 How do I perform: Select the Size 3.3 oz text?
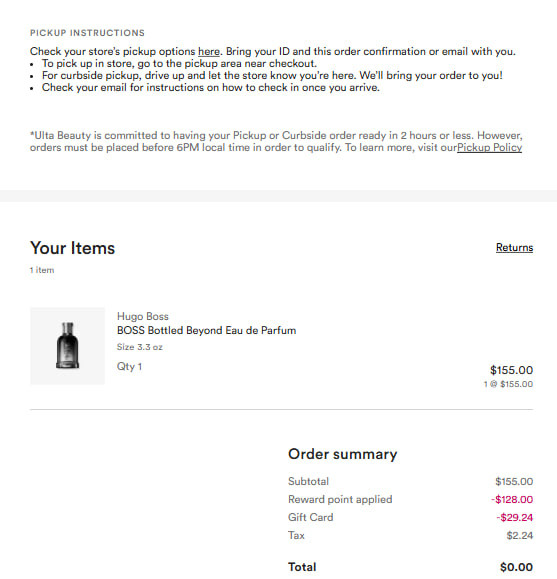click(x=140, y=347)
